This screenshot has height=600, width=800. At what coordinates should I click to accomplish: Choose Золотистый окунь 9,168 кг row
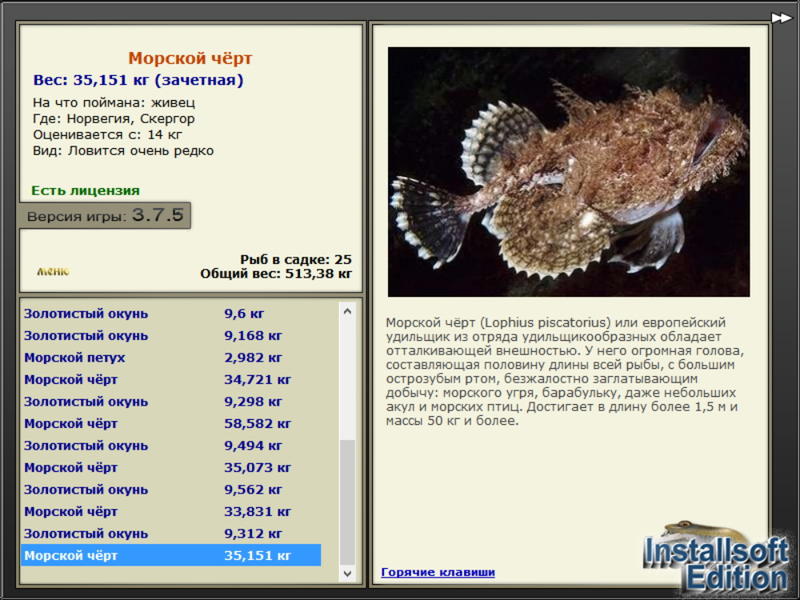pos(171,336)
